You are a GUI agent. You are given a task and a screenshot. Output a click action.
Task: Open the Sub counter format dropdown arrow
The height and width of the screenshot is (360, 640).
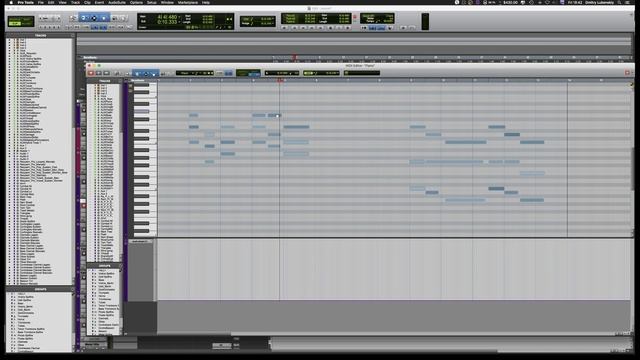[x=179, y=22]
